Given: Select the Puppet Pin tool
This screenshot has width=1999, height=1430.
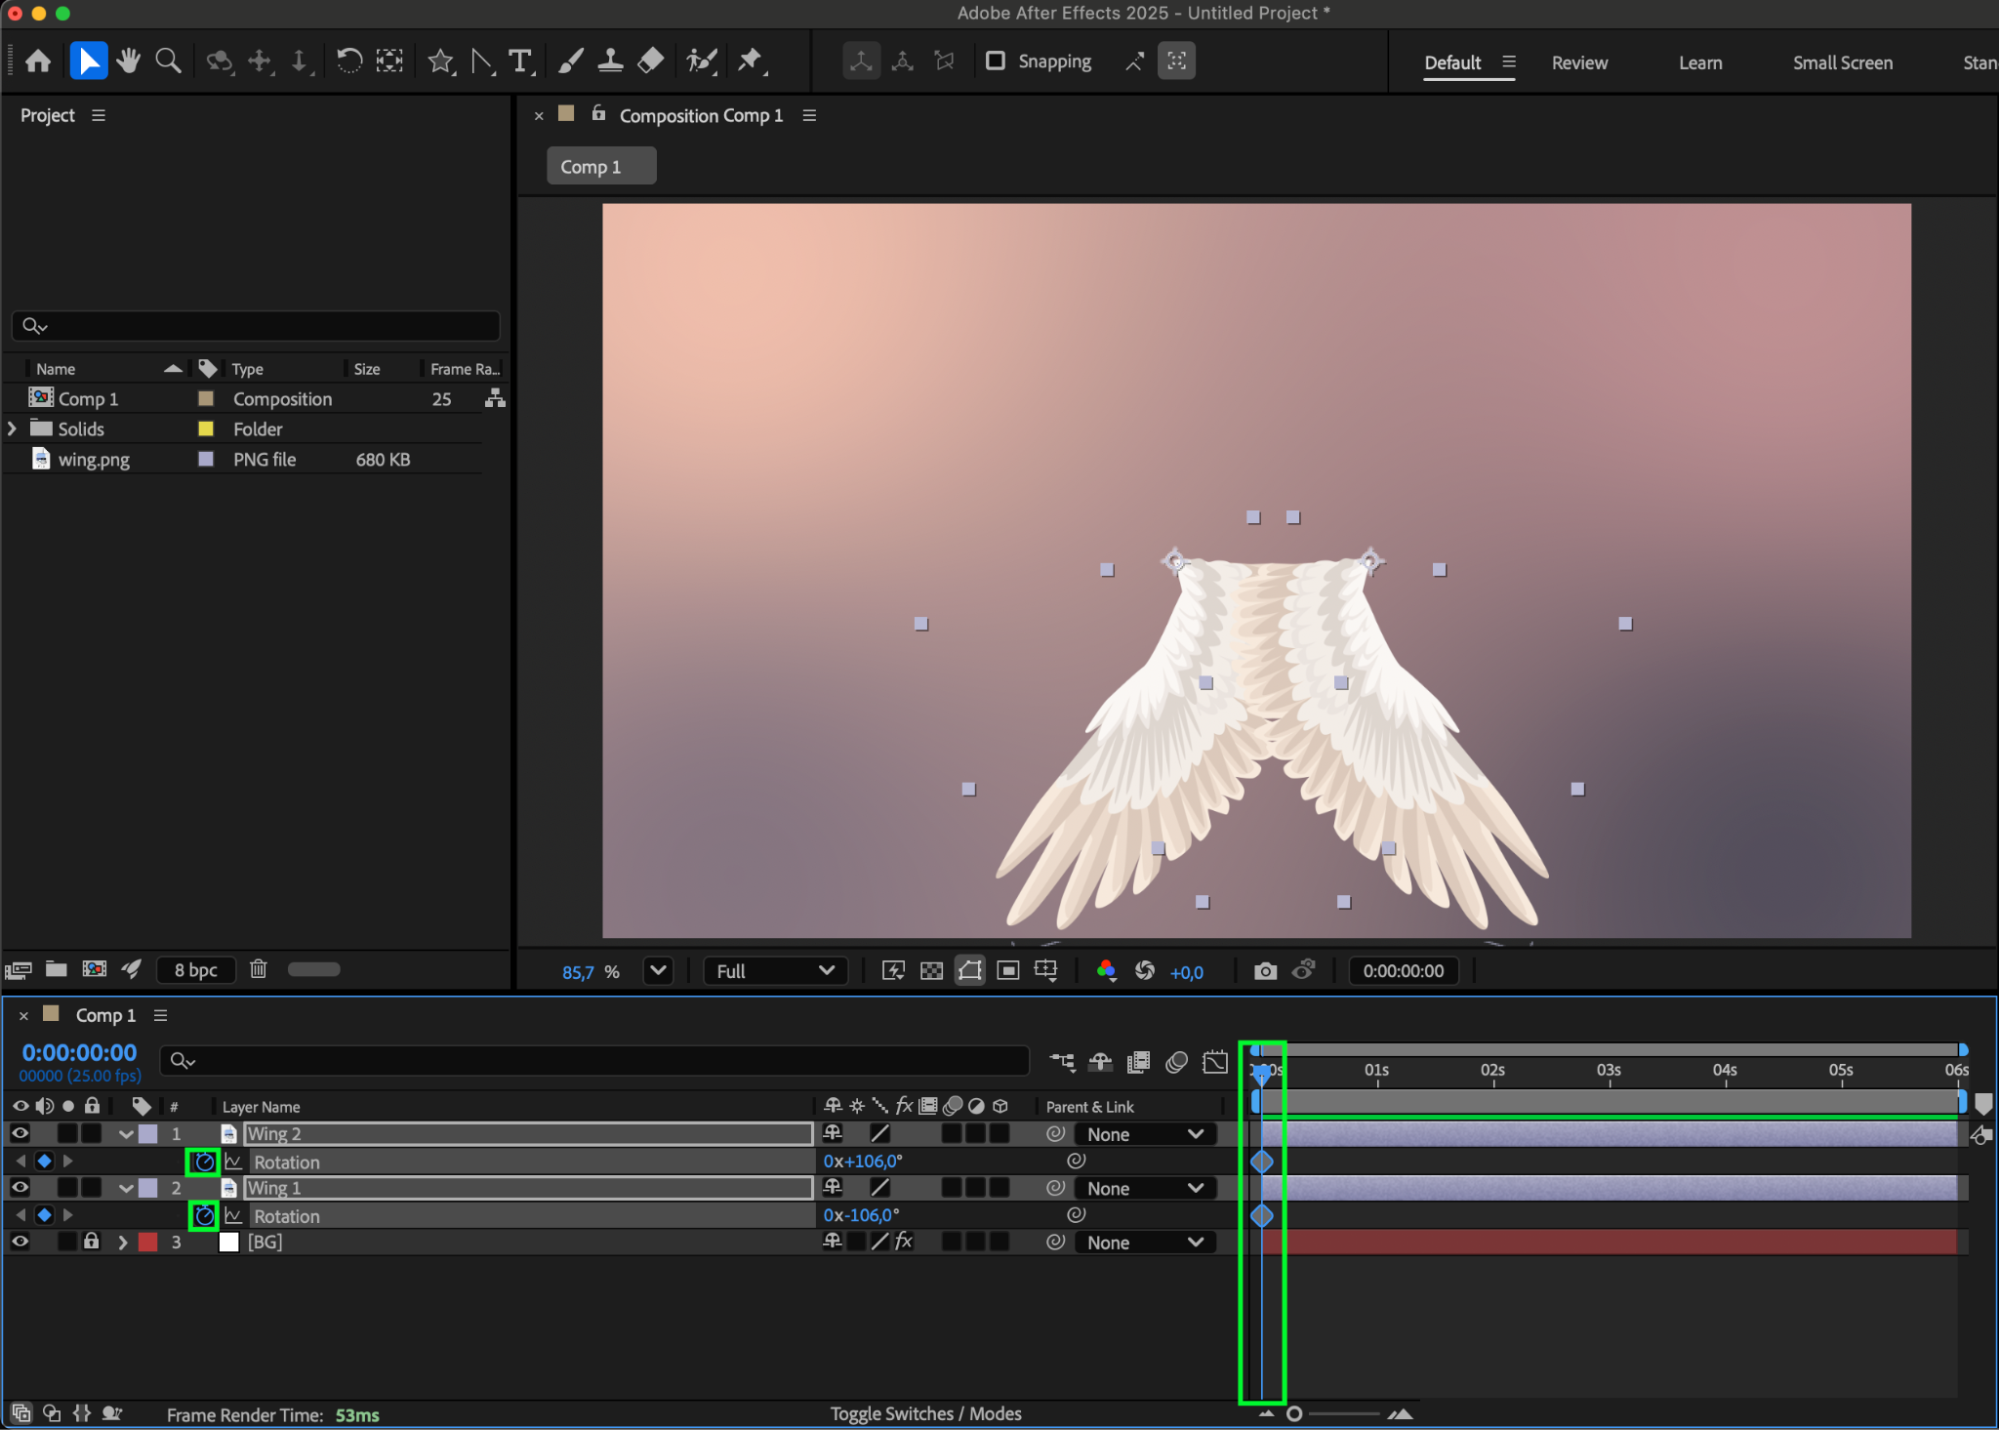Looking at the screenshot, I should (750, 62).
